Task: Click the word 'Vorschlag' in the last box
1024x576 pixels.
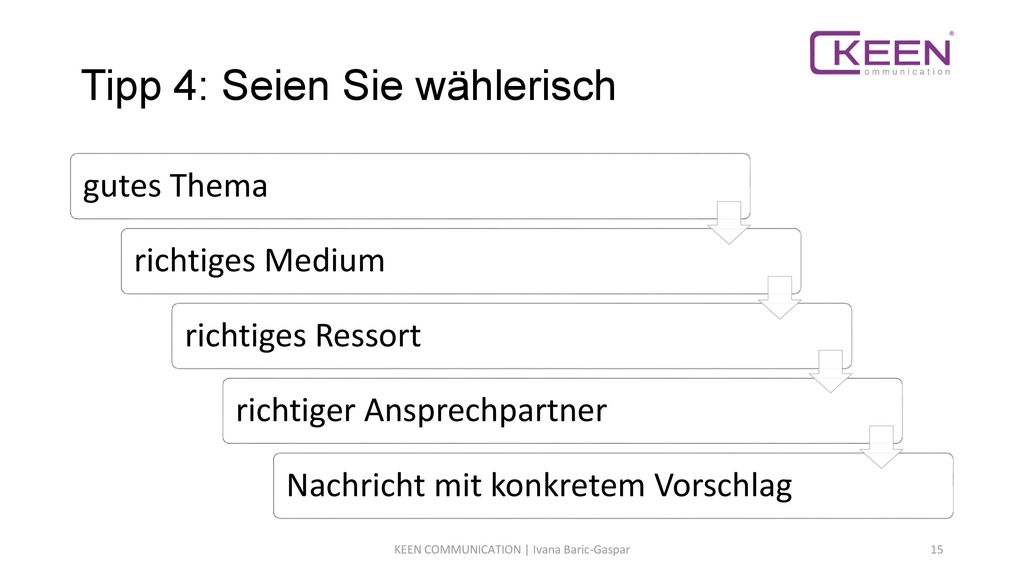Action: pyautogui.click(x=723, y=487)
